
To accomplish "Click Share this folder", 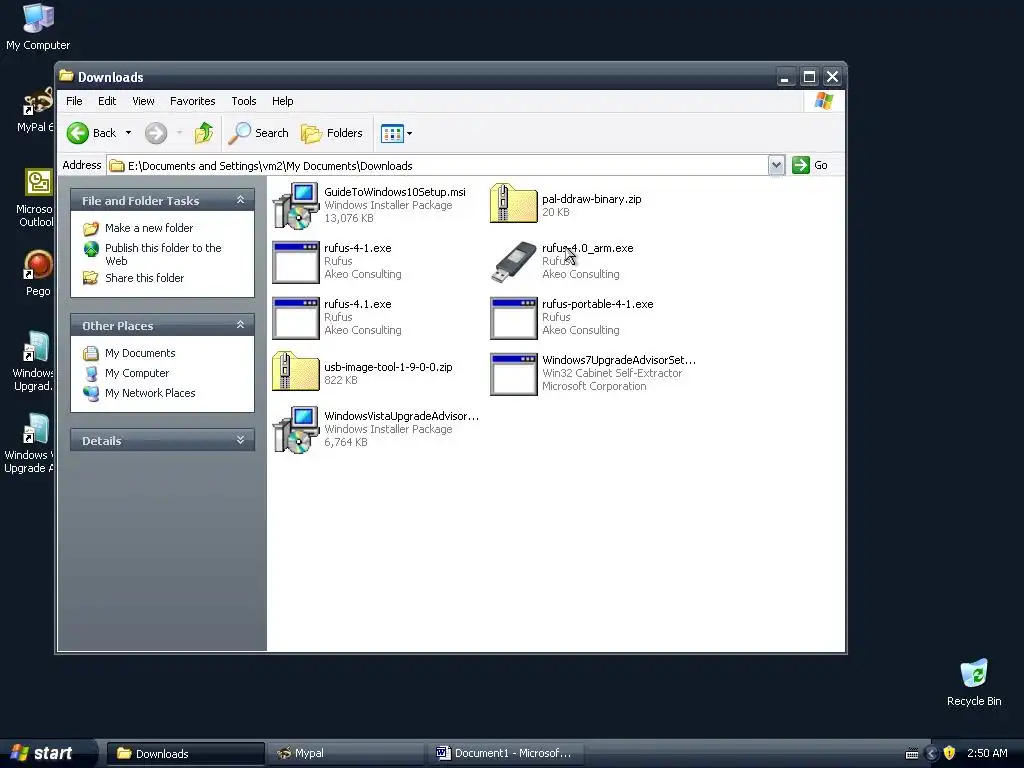I will tap(144, 278).
